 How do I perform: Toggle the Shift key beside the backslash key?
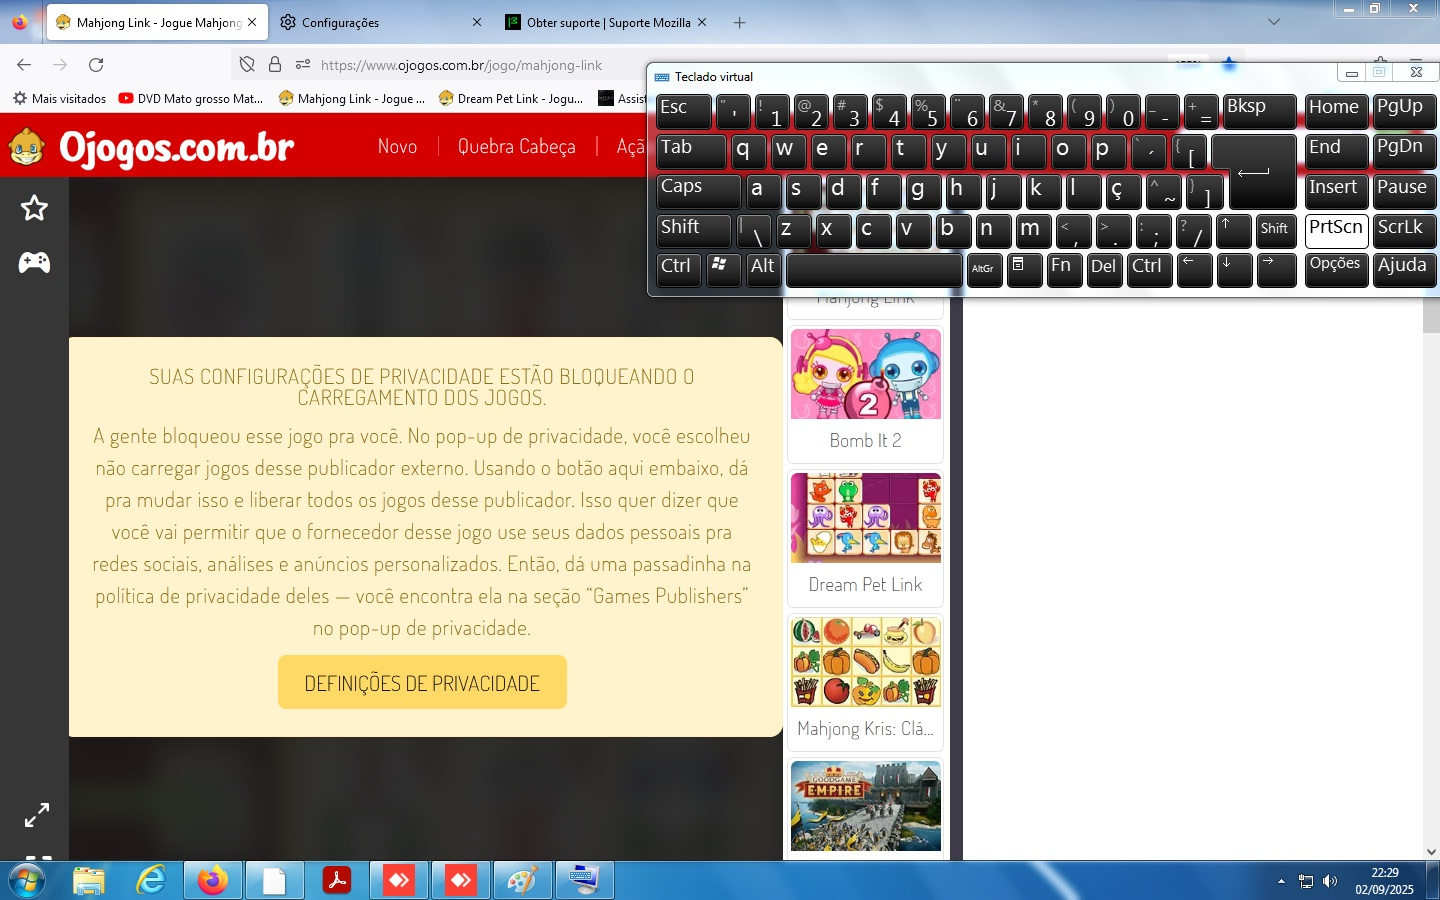point(694,231)
